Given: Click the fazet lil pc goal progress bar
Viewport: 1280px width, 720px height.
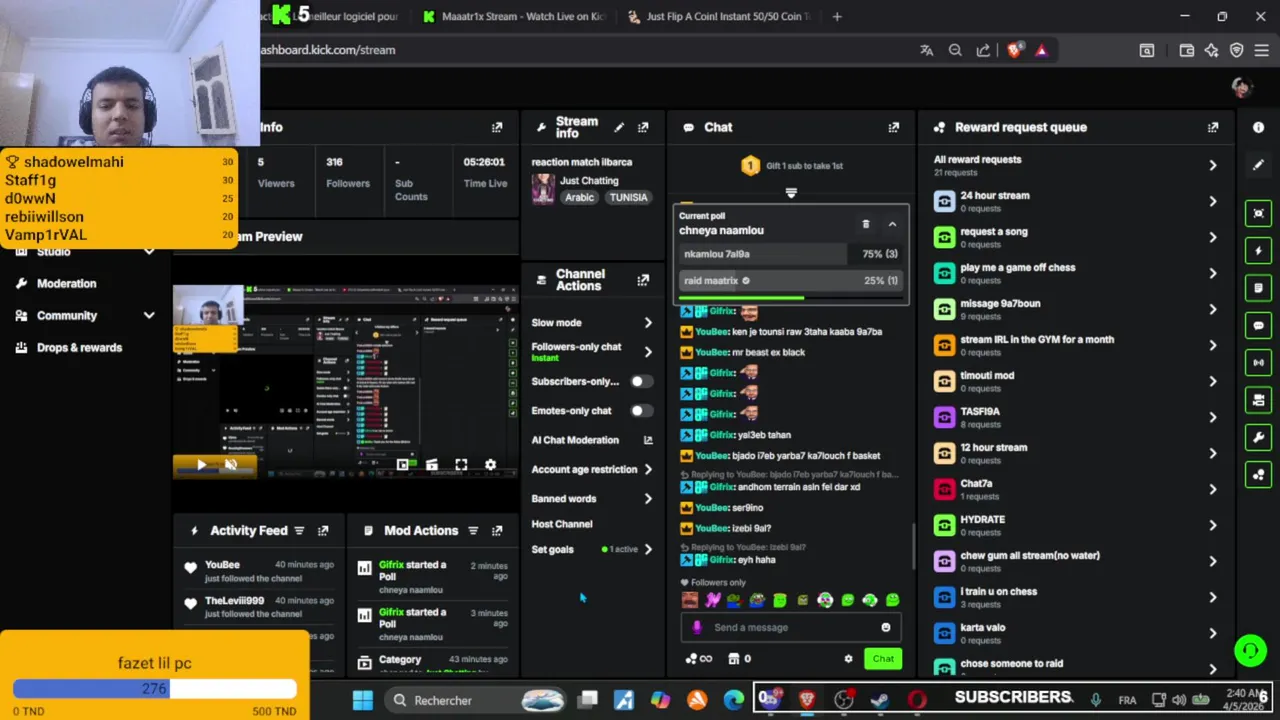Looking at the screenshot, I should tap(155, 688).
